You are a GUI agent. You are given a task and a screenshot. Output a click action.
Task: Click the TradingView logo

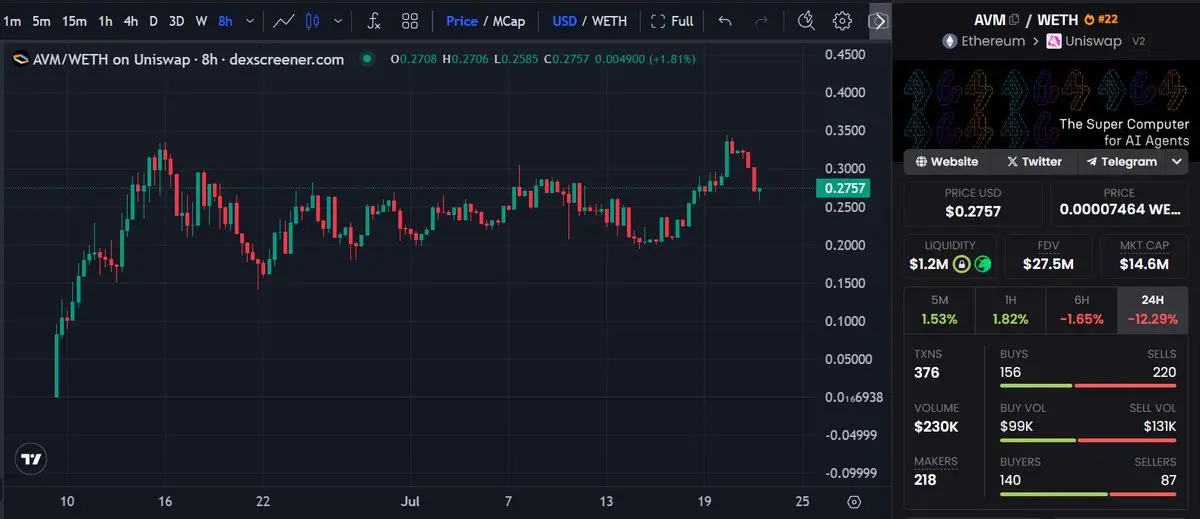32,459
